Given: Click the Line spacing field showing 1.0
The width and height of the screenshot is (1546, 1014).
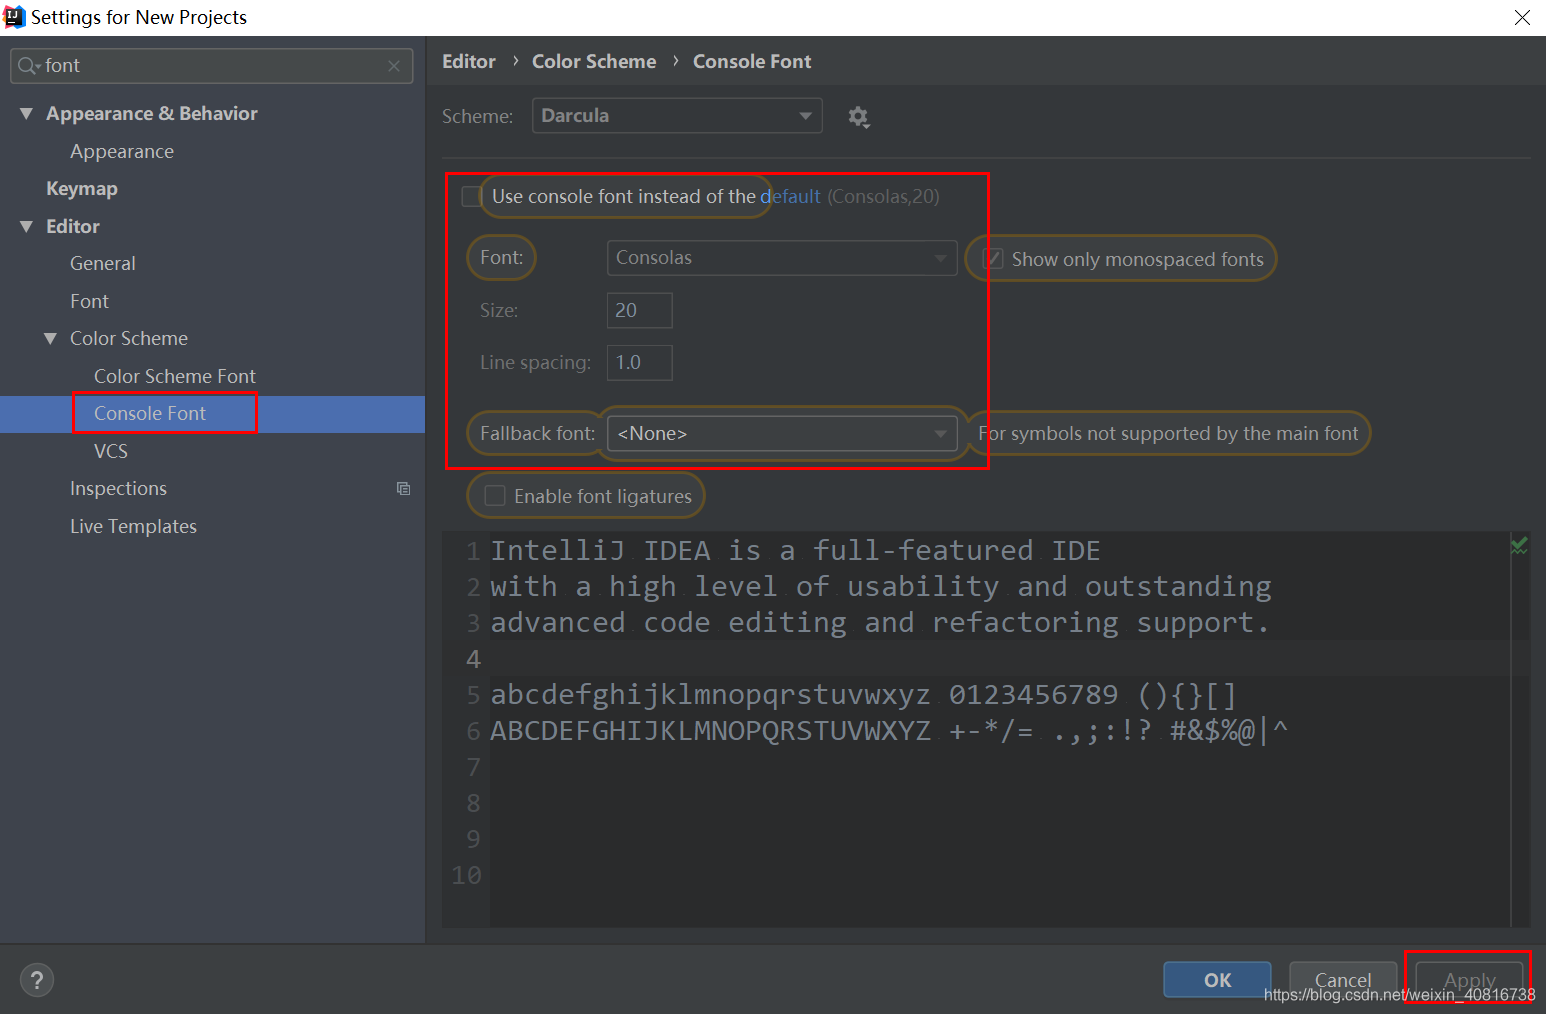Looking at the screenshot, I should click(640, 363).
